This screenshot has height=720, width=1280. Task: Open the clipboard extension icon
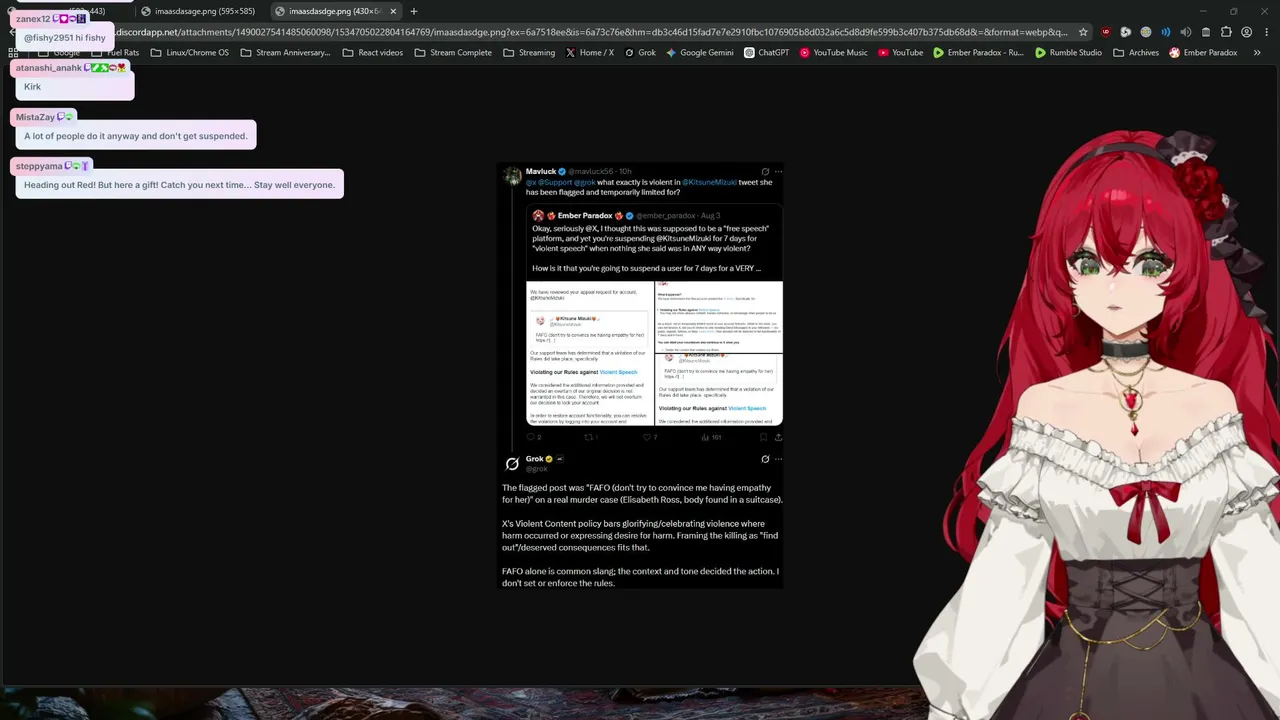coord(1205,32)
